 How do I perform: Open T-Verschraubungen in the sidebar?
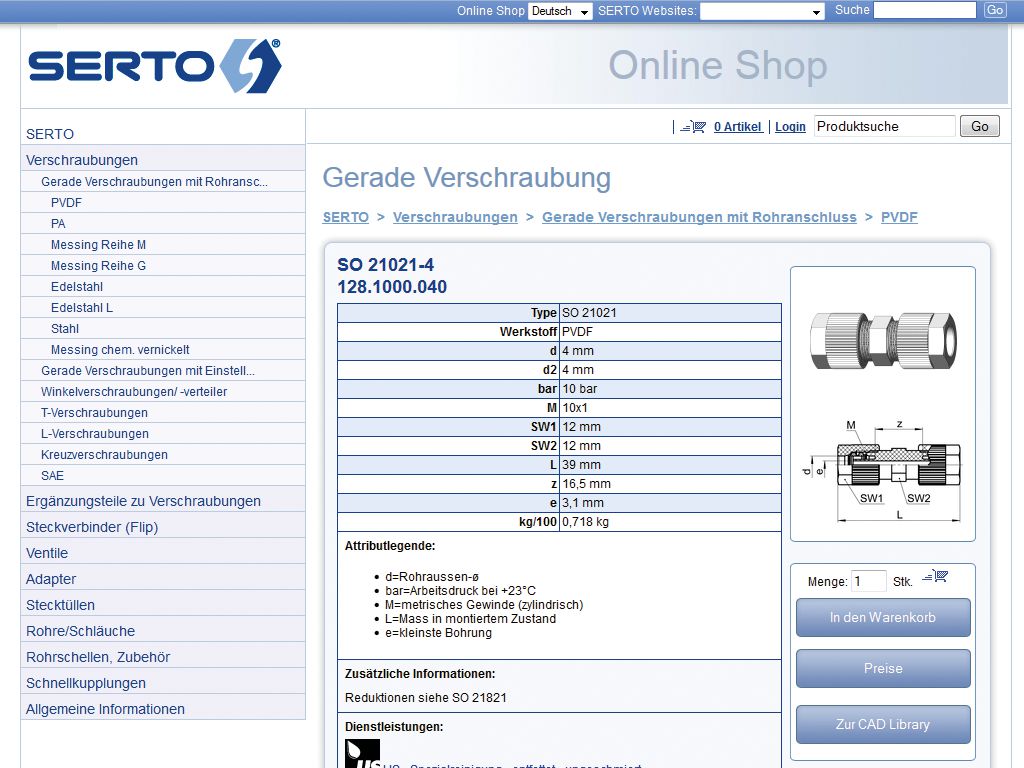(94, 413)
